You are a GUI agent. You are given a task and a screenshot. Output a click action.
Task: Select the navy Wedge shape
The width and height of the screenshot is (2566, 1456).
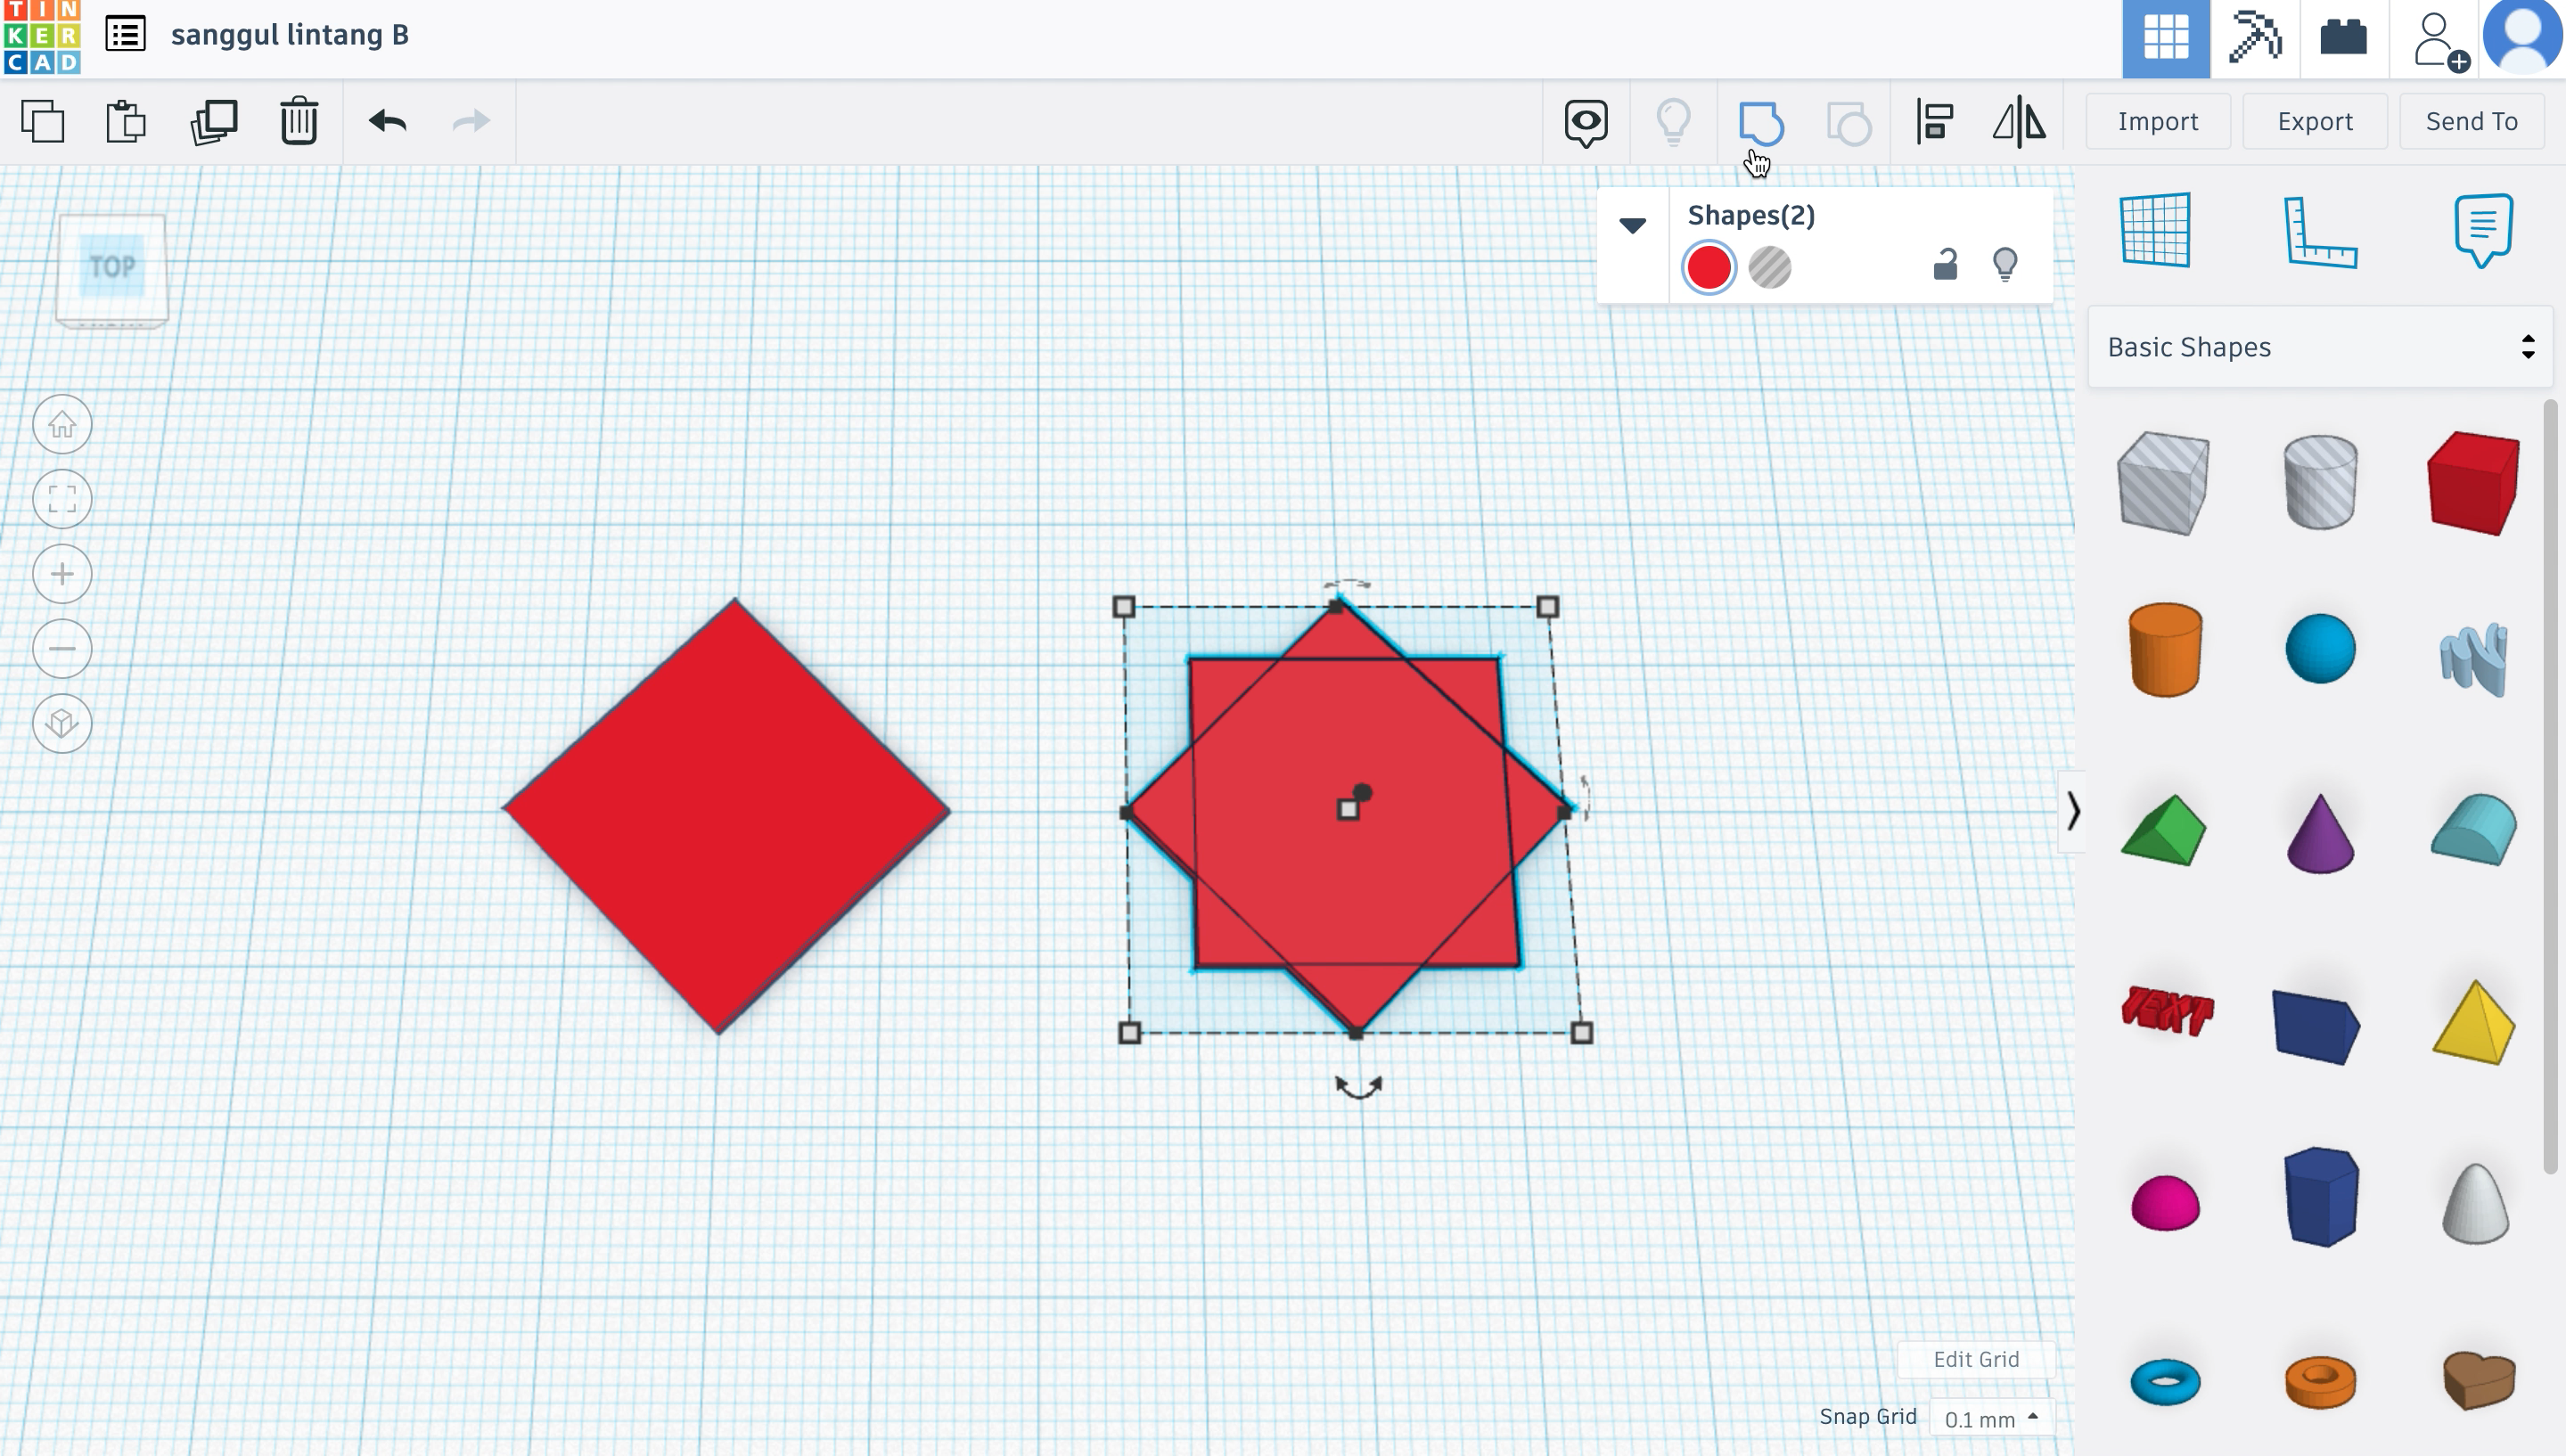tap(2316, 1026)
